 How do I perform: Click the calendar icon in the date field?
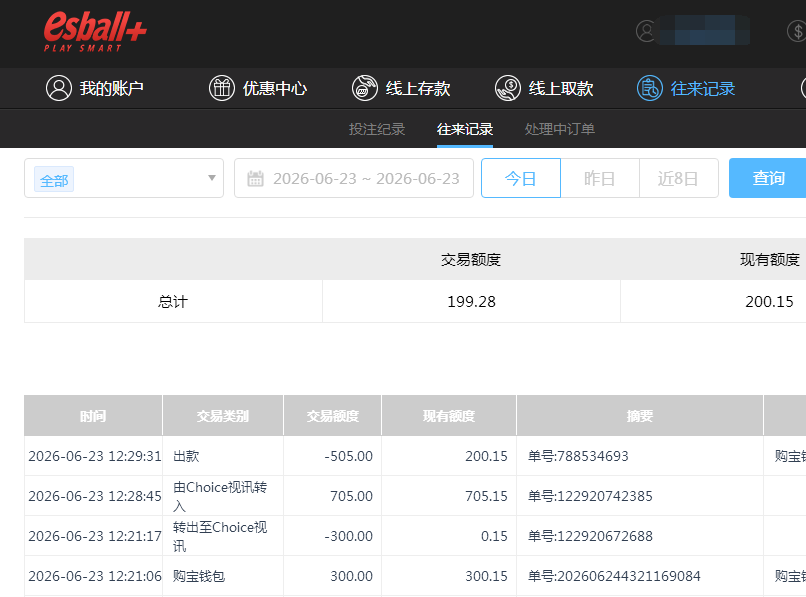pos(255,178)
